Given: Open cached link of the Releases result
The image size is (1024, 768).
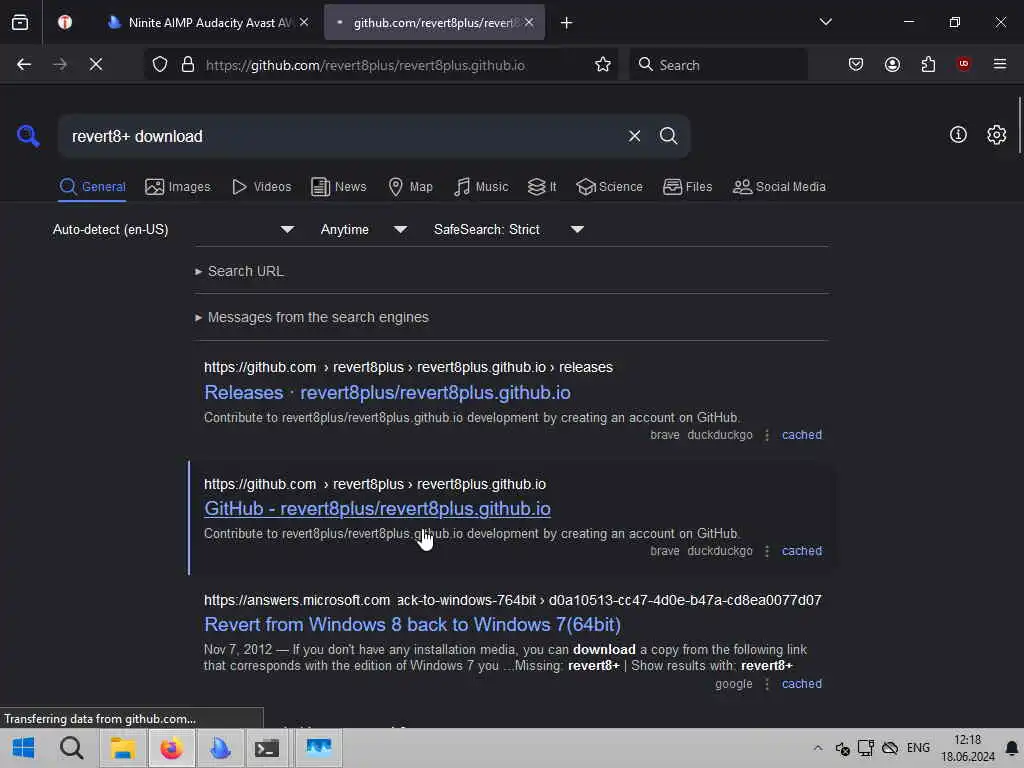Looking at the screenshot, I should [x=801, y=435].
